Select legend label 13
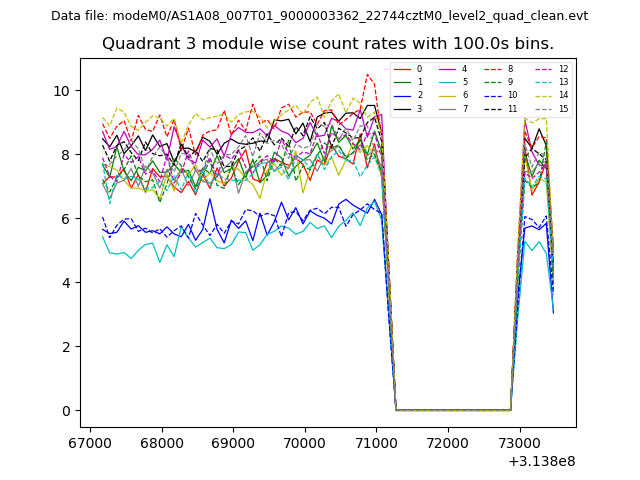640x480 pixels. 563,82
